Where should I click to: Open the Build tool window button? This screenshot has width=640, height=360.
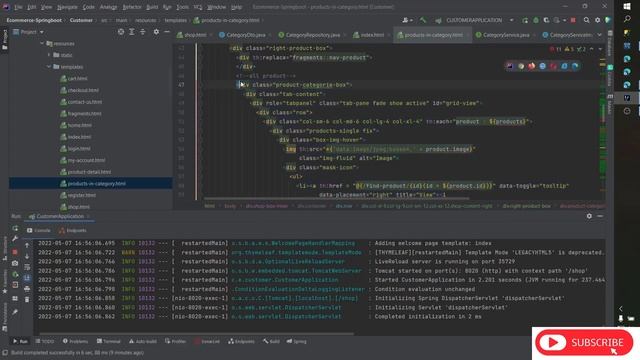271,341
